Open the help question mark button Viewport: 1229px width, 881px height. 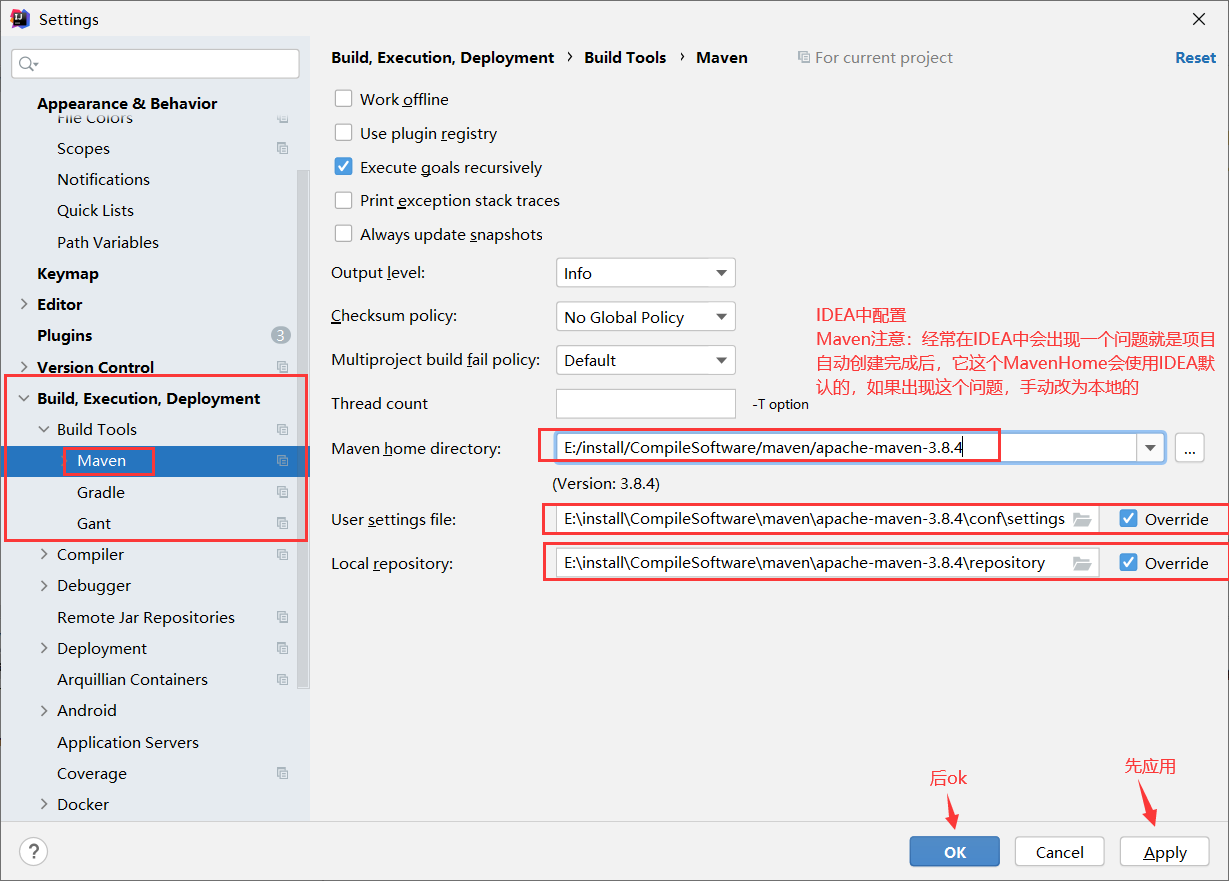tap(33, 852)
